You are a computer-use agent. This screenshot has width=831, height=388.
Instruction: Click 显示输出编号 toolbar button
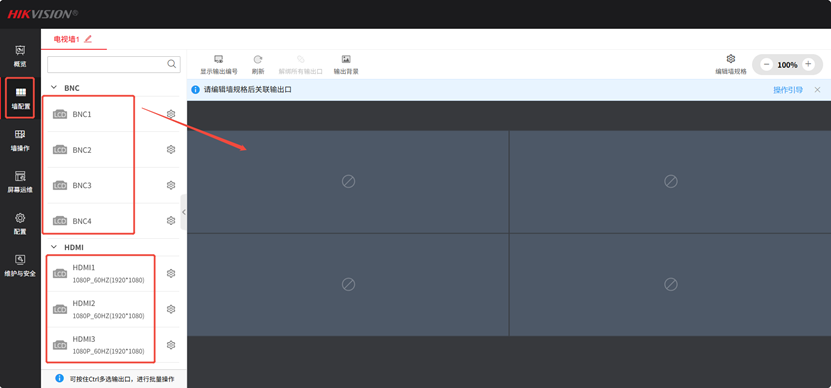pyautogui.click(x=218, y=65)
